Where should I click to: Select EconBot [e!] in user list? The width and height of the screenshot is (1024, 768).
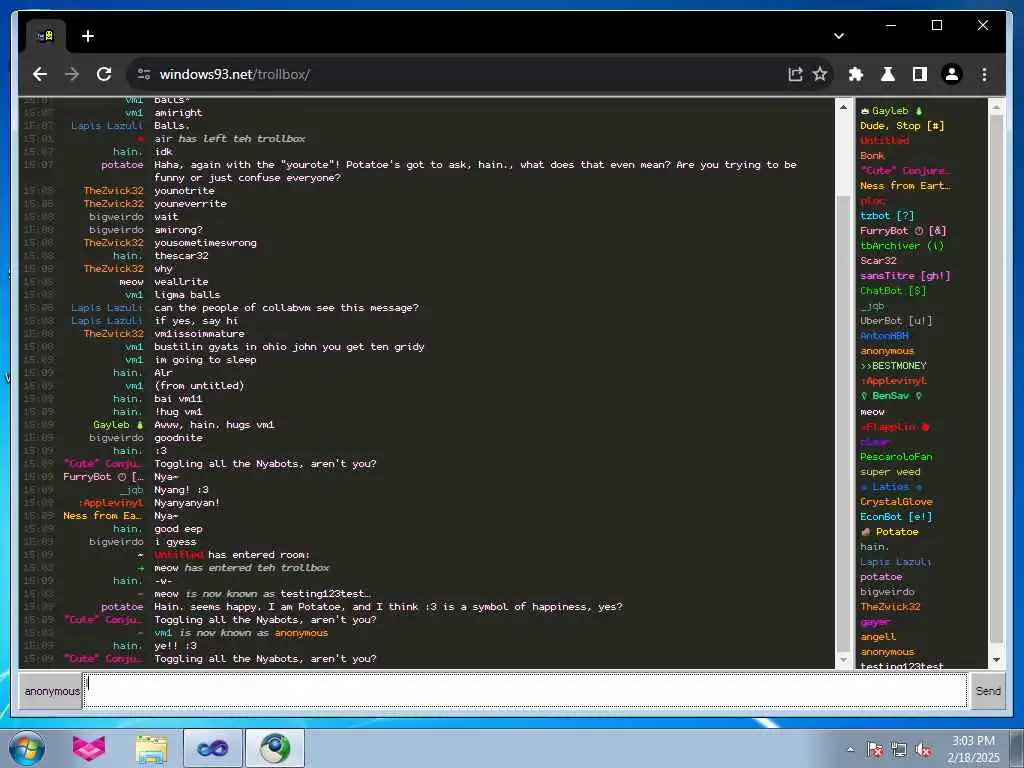point(896,517)
